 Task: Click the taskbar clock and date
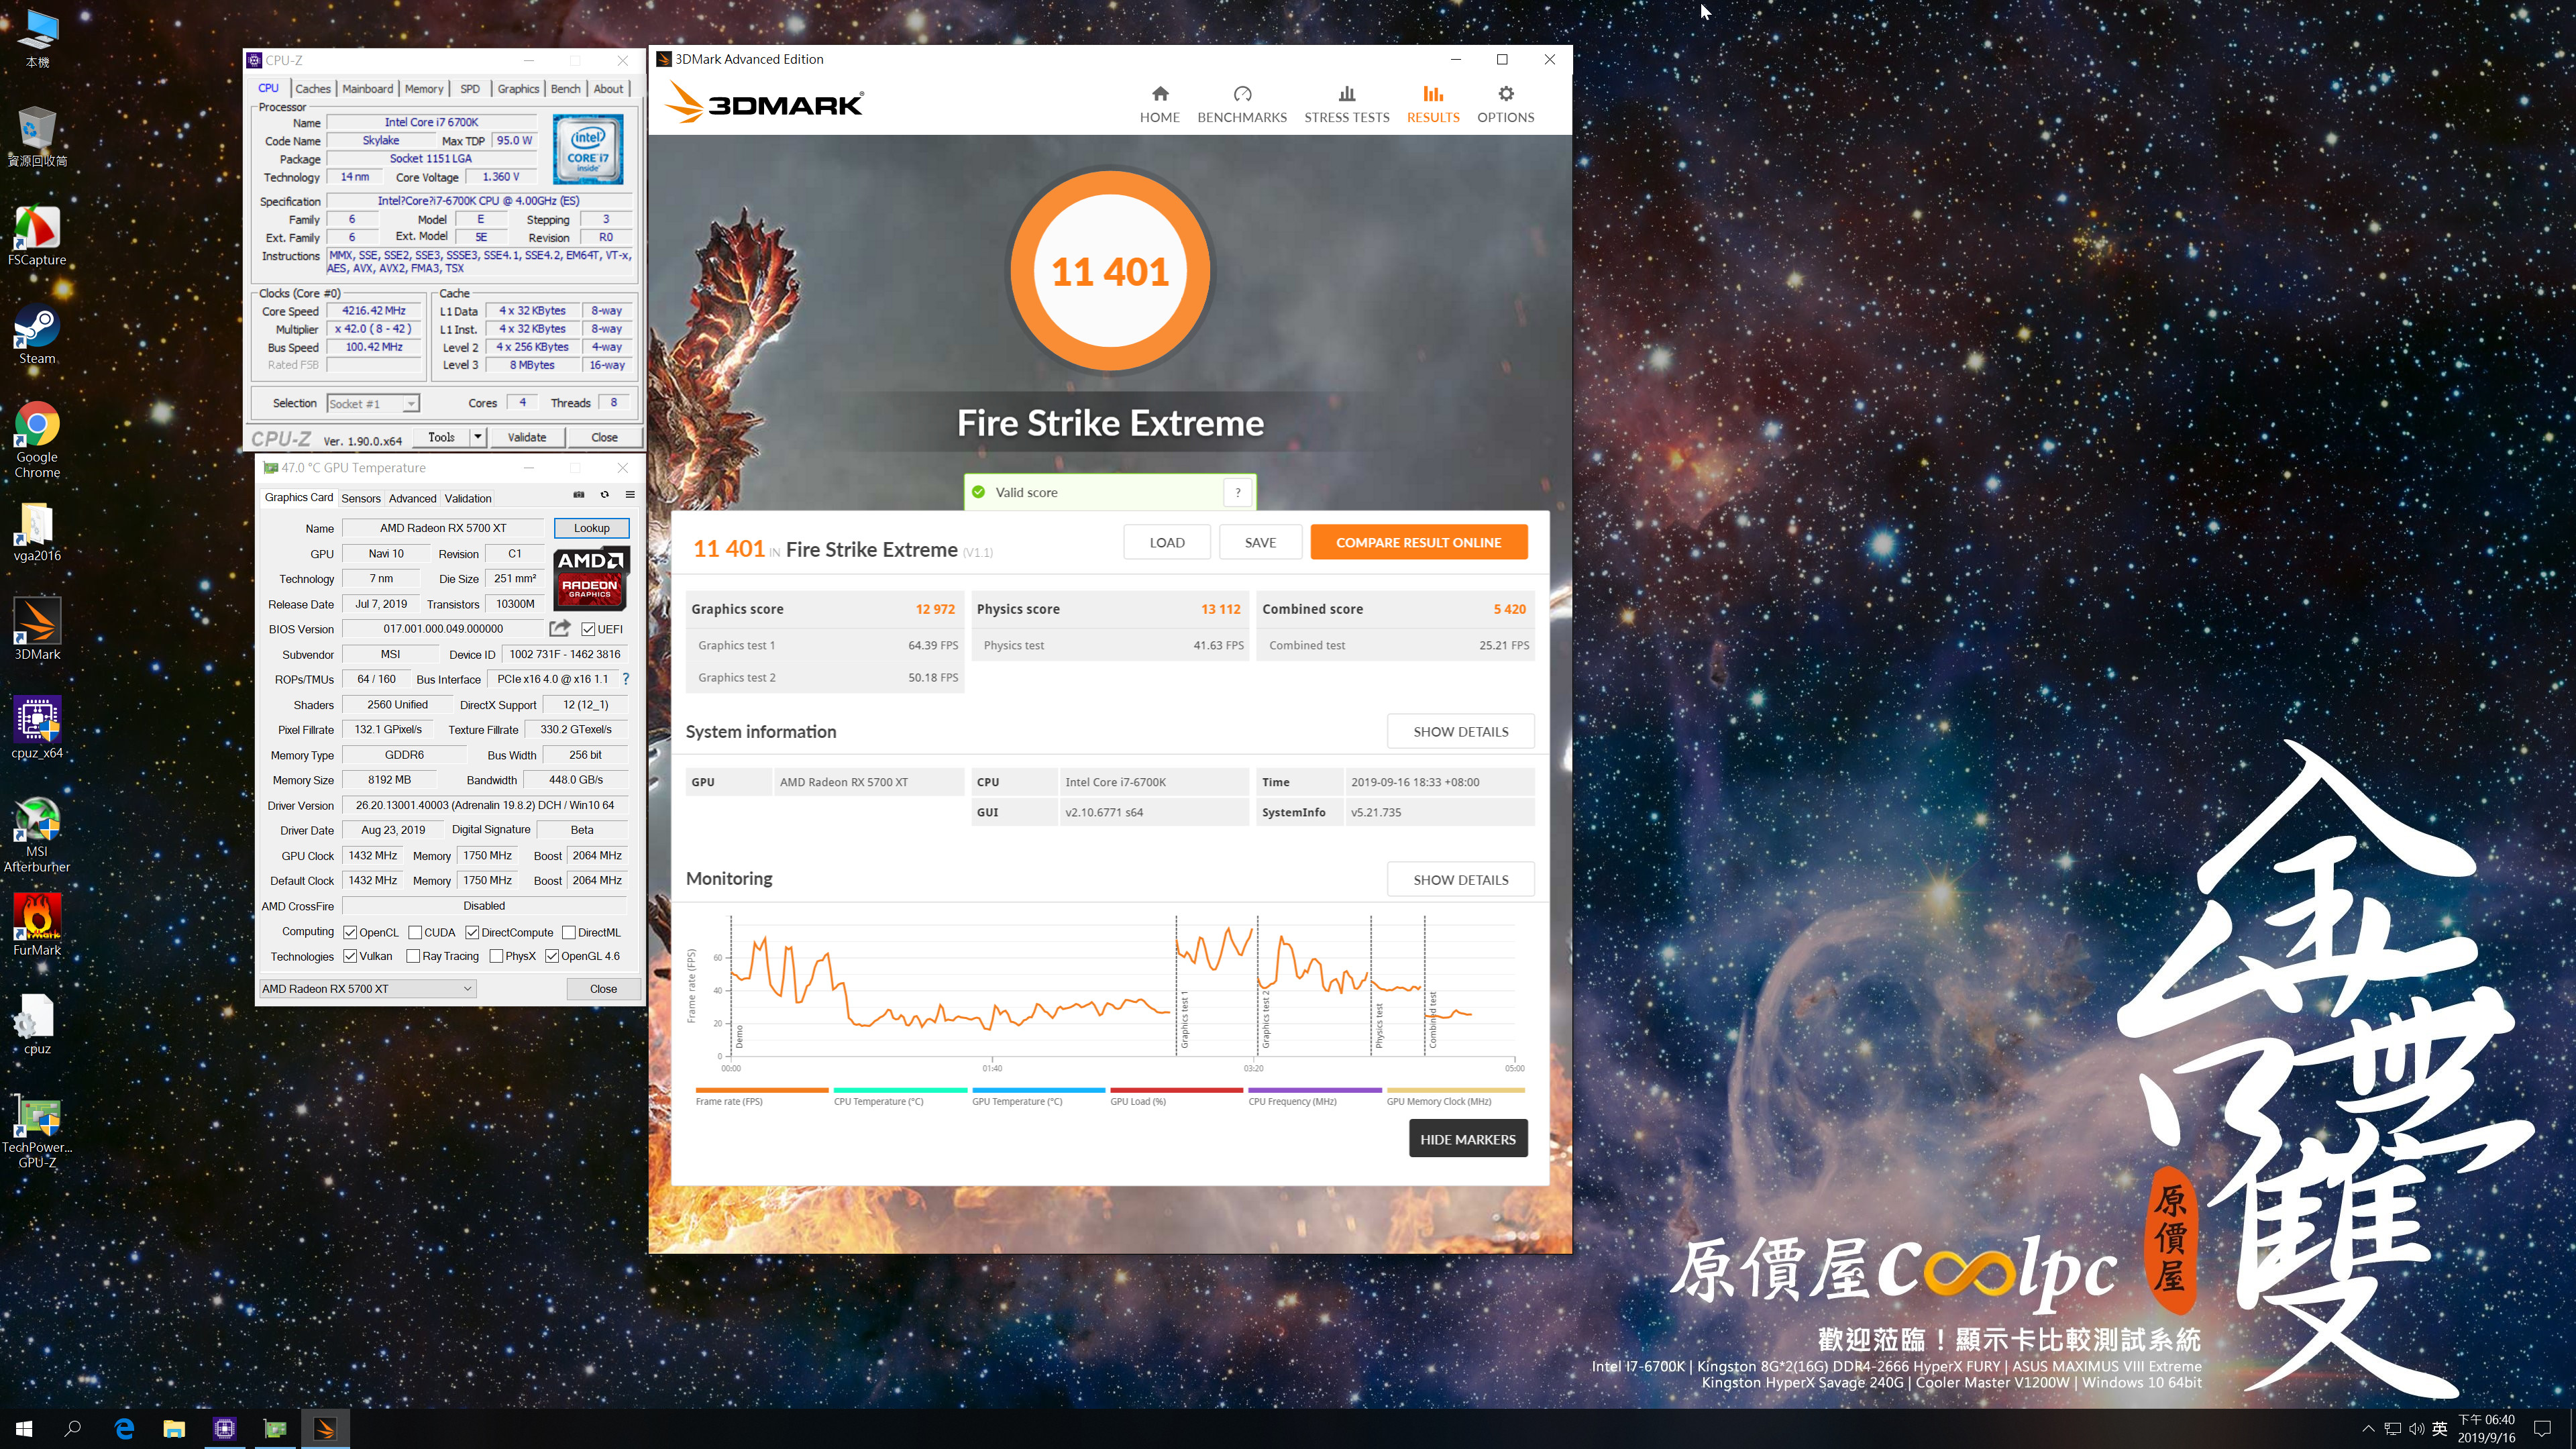pyautogui.click(x=2486, y=1429)
